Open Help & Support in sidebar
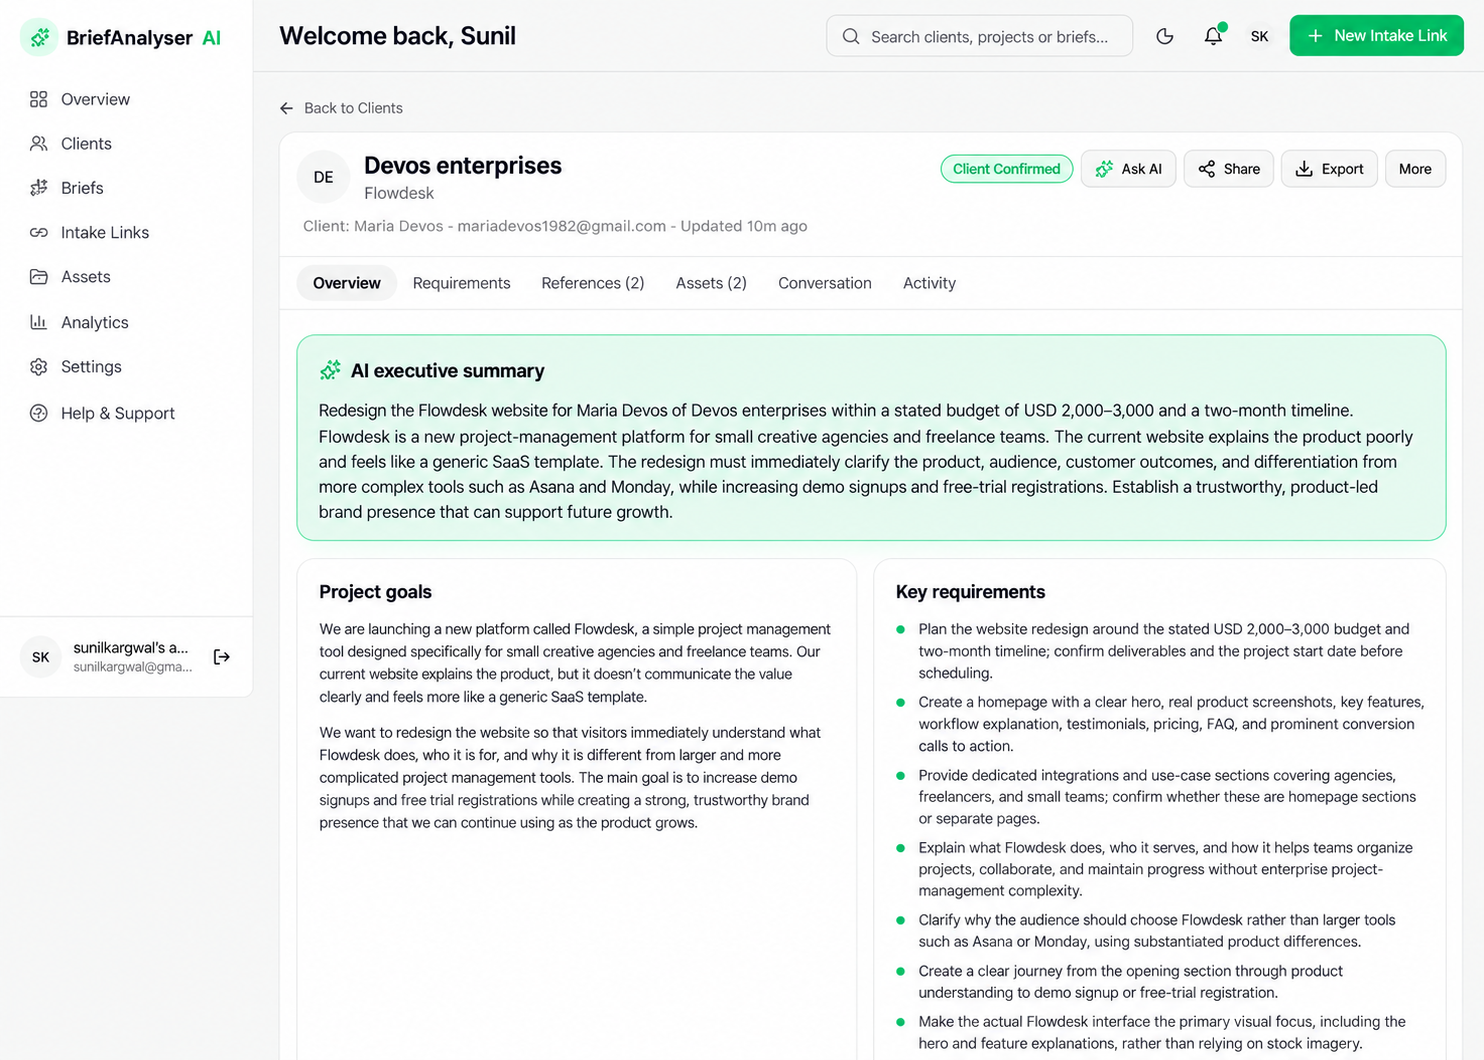The image size is (1484, 1060). (126, 413)
